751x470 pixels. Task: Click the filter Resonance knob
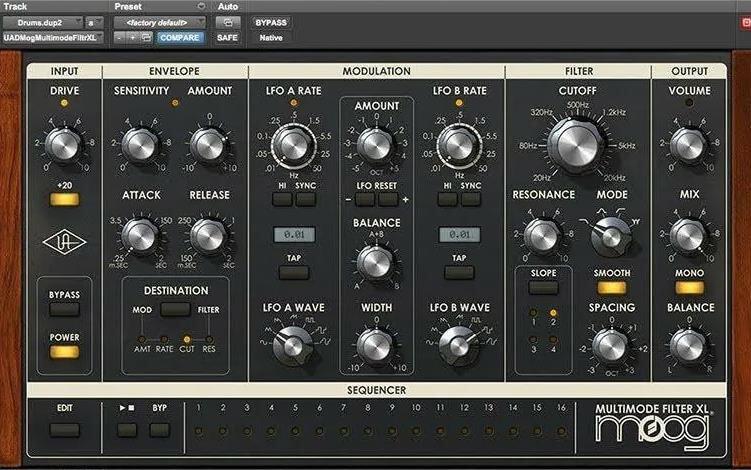(543, 236)
